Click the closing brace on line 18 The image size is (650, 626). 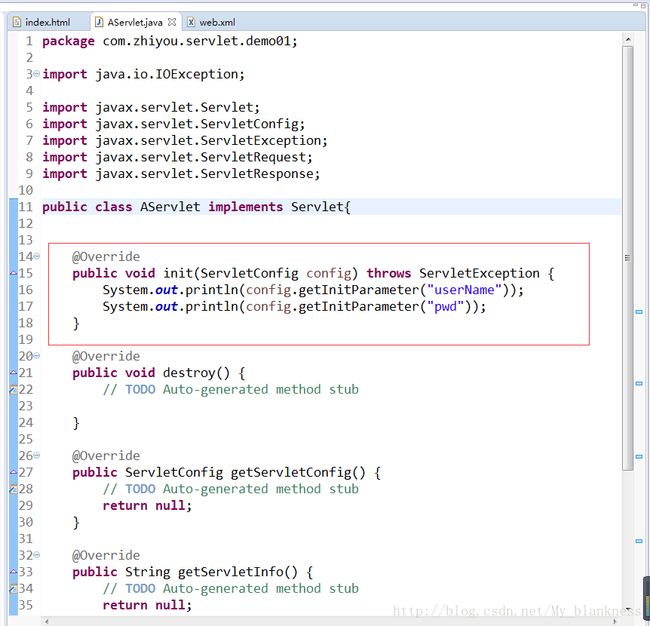[76, 323]
